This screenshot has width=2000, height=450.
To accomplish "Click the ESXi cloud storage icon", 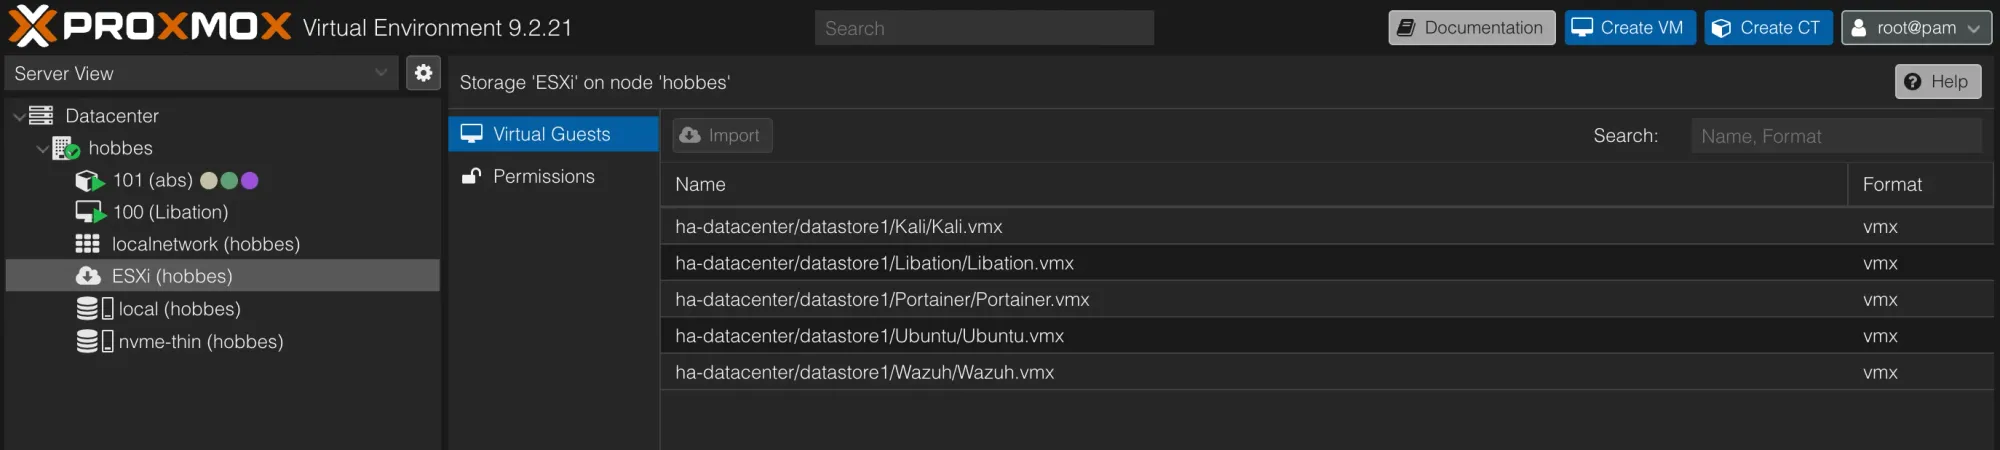I will [x=88, y=276].
